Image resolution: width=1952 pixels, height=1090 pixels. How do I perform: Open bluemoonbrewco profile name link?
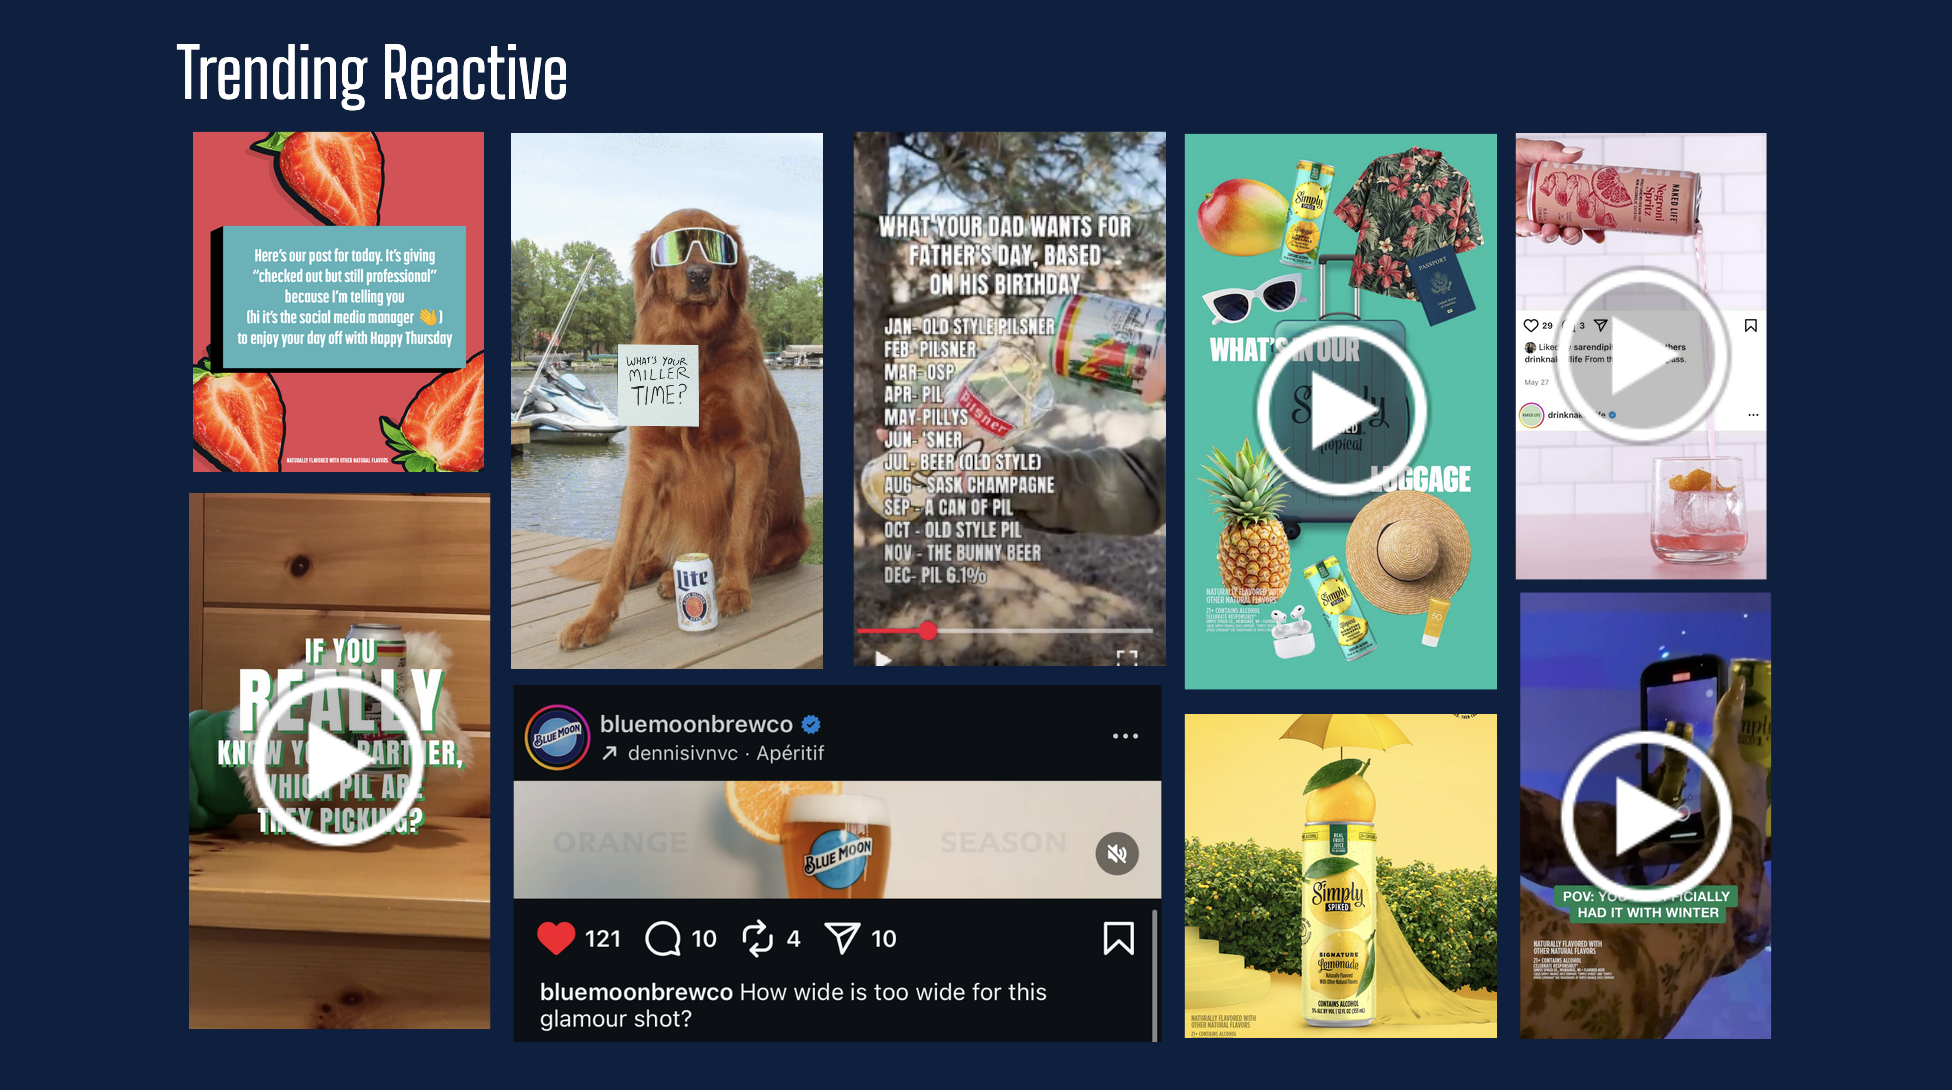(696, 724)
